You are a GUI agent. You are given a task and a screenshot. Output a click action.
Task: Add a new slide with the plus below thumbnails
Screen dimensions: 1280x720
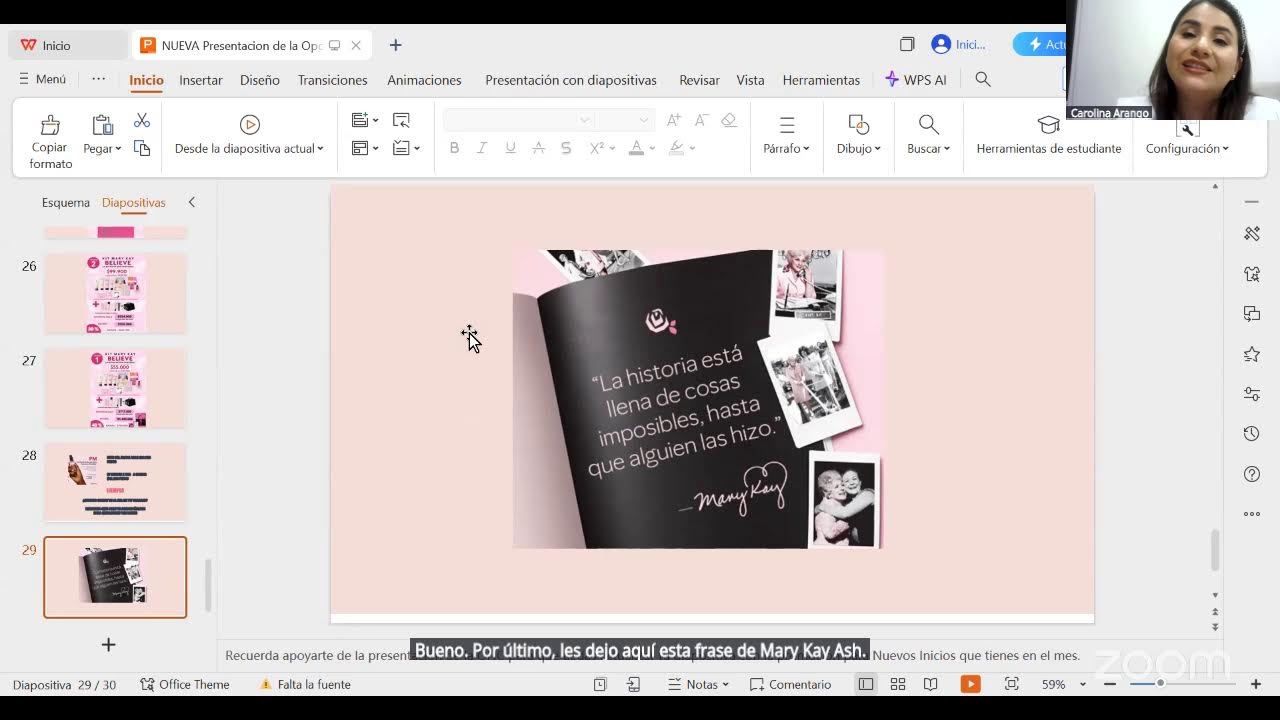109,645
